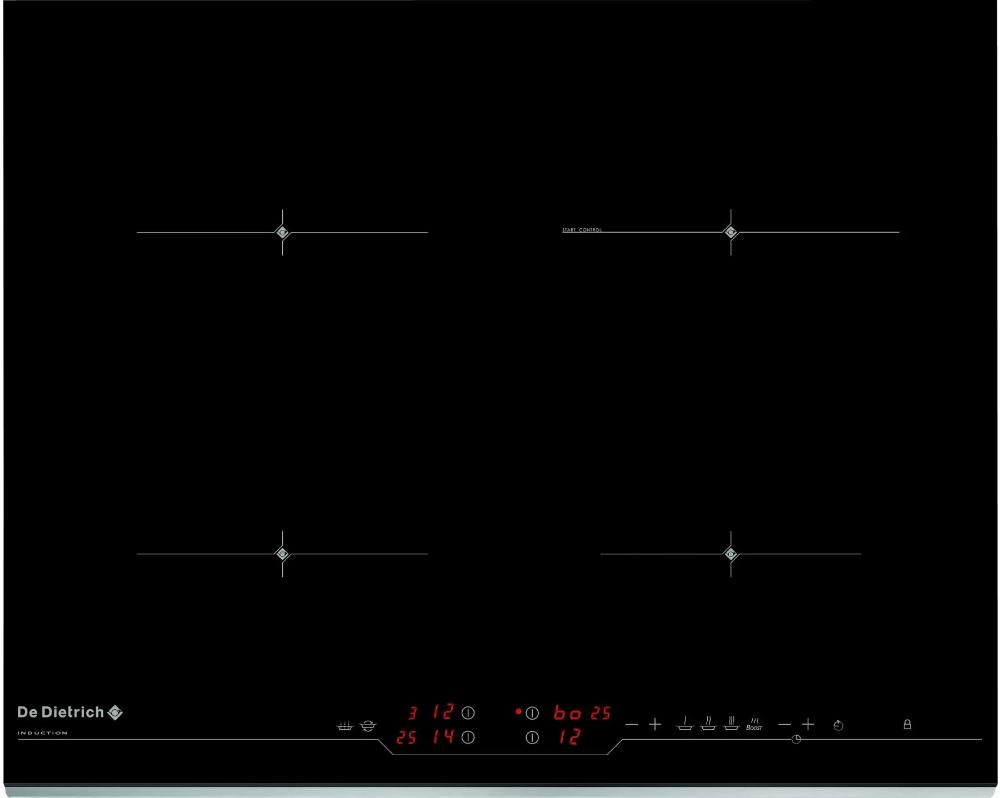This screenshot has width=1000, height=798.
Task: Decrease power with minus left of presets
Action: pyautogui.click(x=631, y=724)
